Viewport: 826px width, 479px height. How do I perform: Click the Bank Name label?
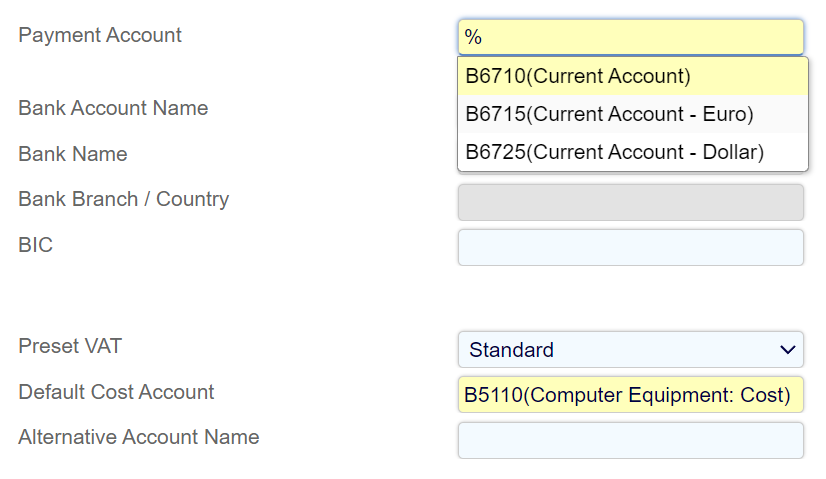pyautogui.click(x=73, y=154)
